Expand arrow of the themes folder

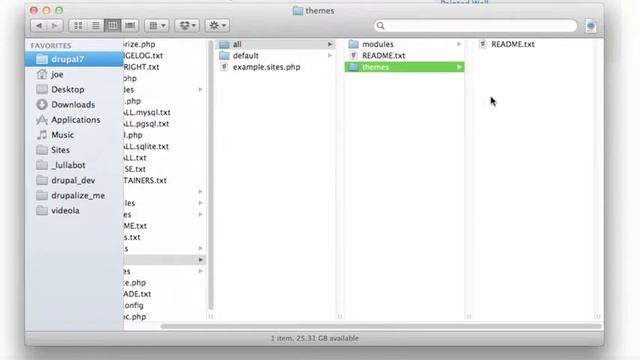coord(459,67)
